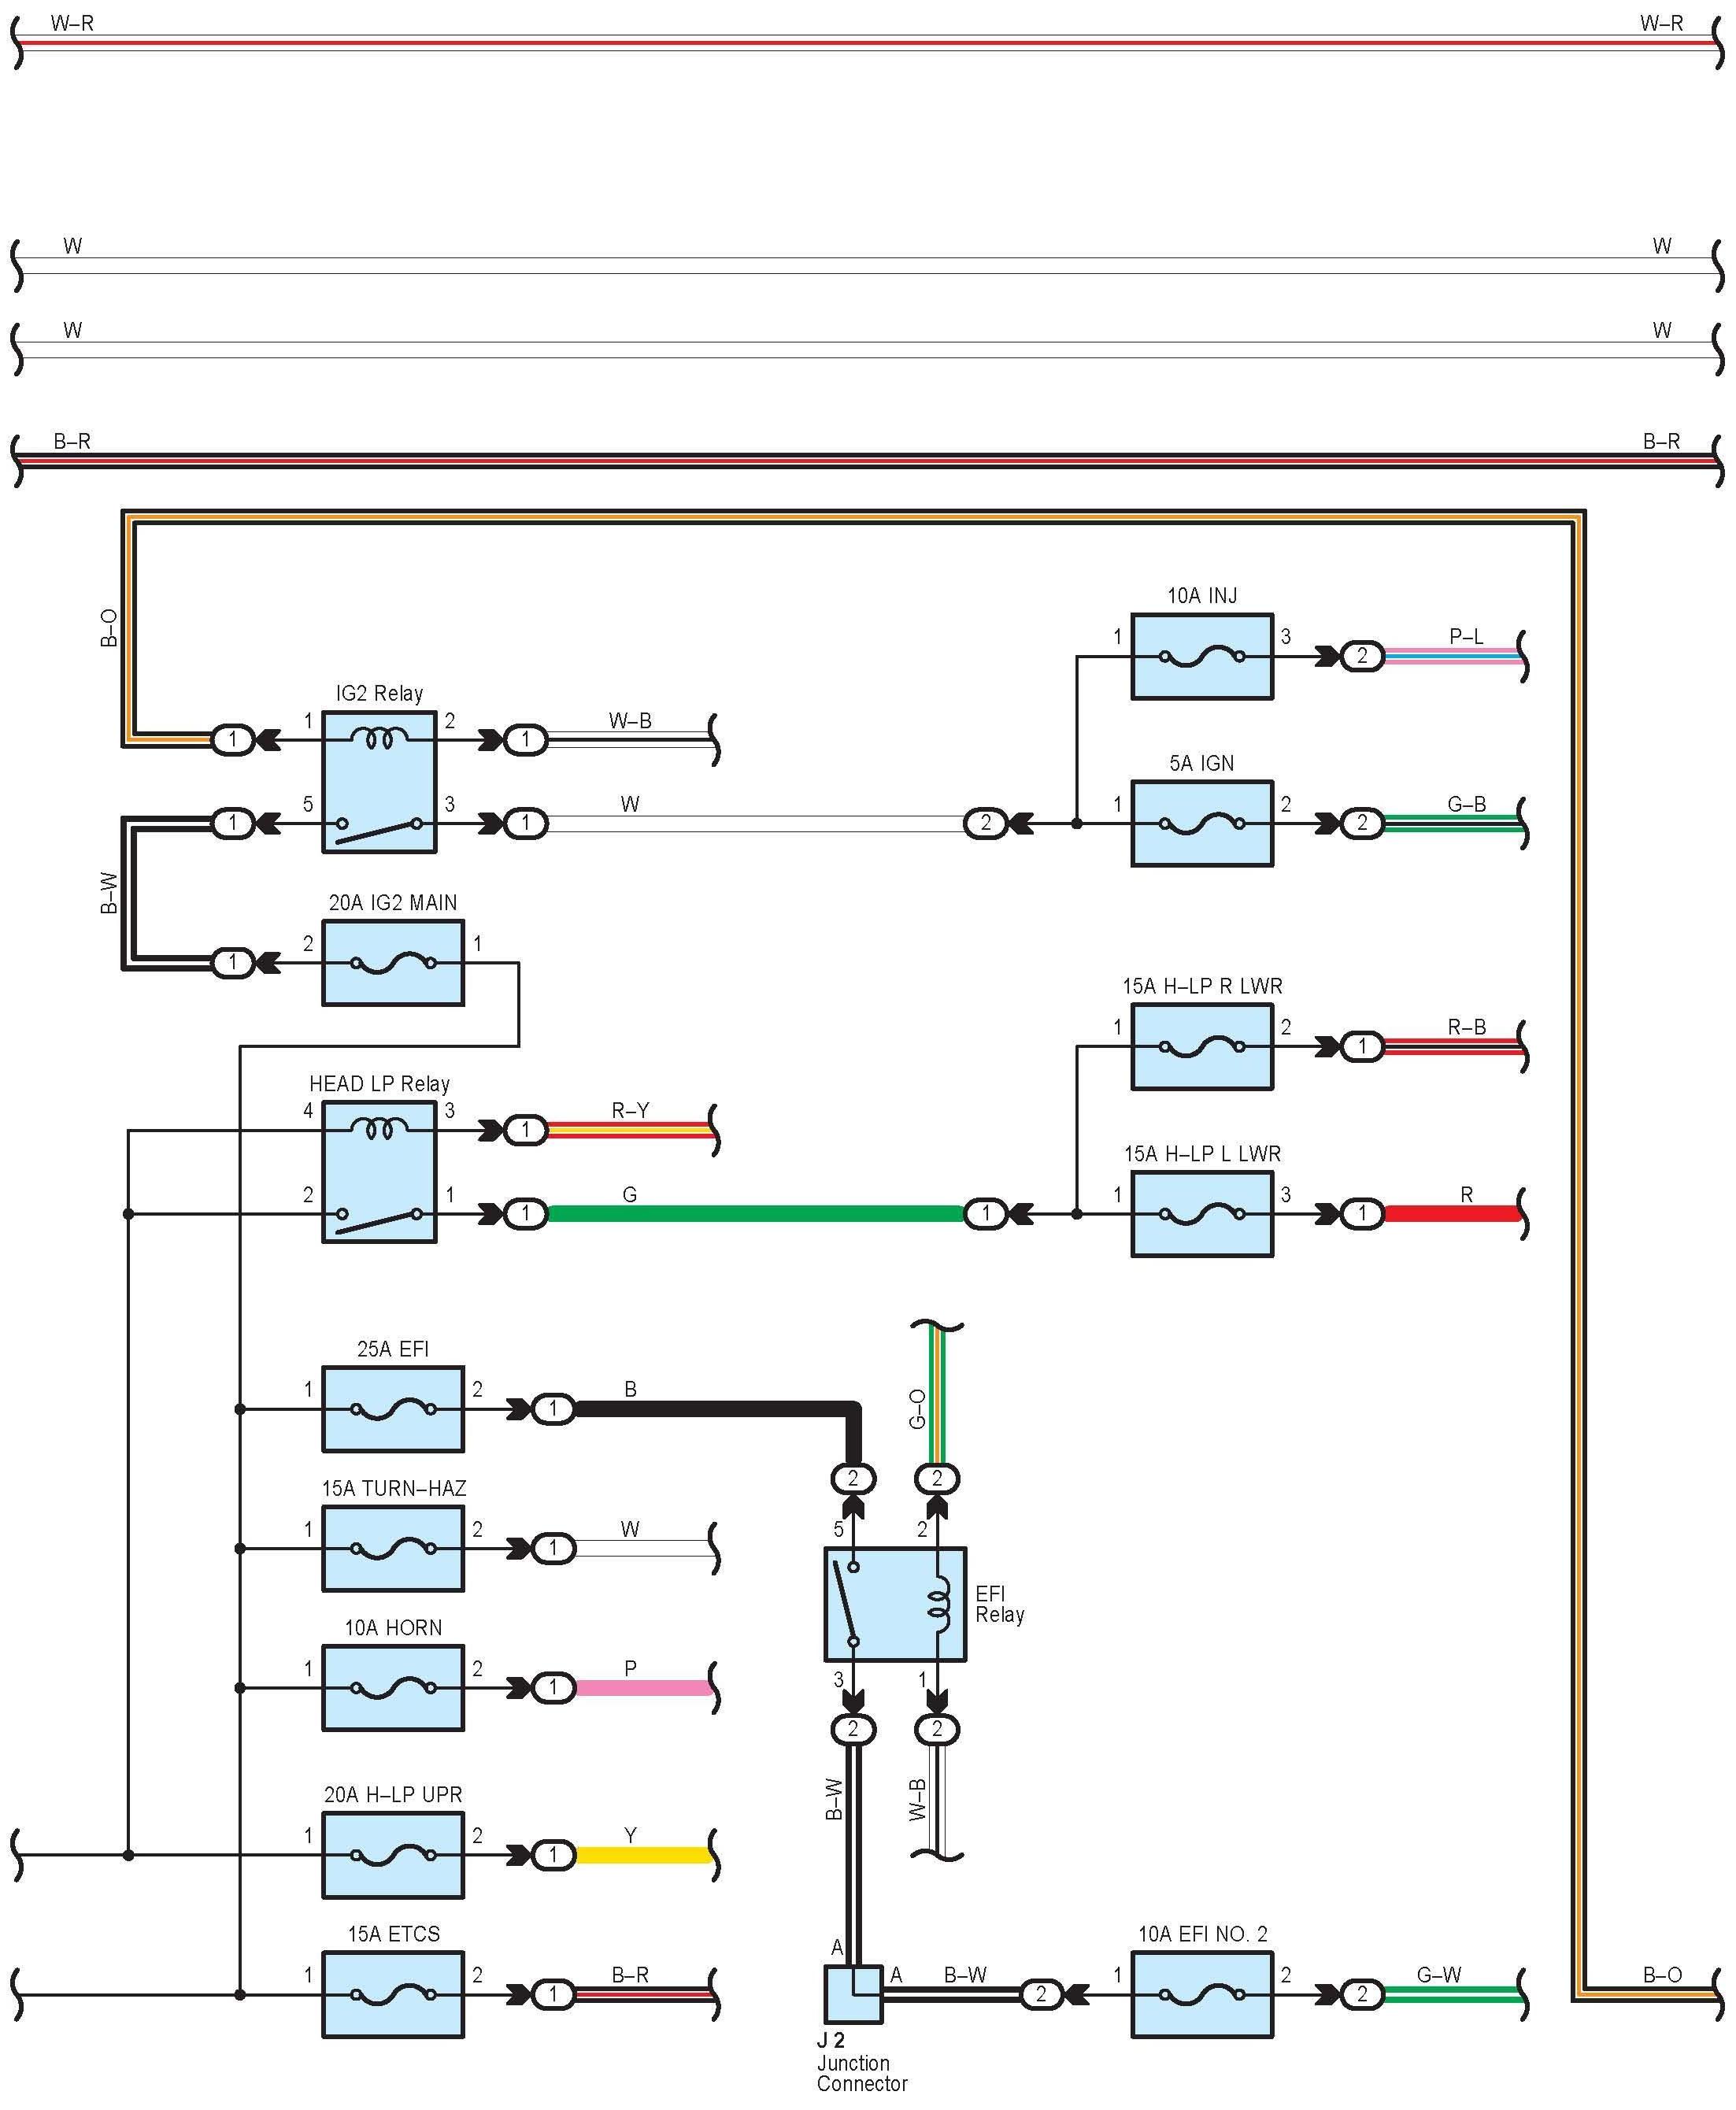
Task: Select the 15A H-LP L LWR fuse
Action: (x=1201, y=1214)
